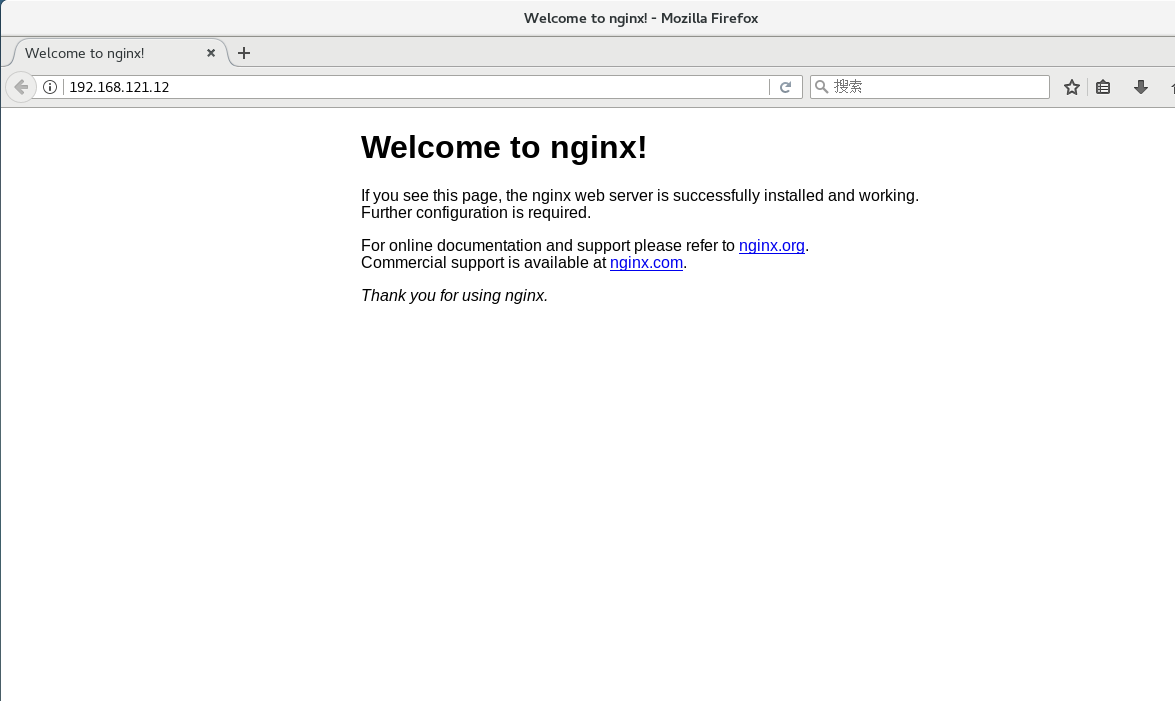This screenshot has height=701, width=1175.
Task: Click the Welcome to nginx! heading
Action: (504, 147)
